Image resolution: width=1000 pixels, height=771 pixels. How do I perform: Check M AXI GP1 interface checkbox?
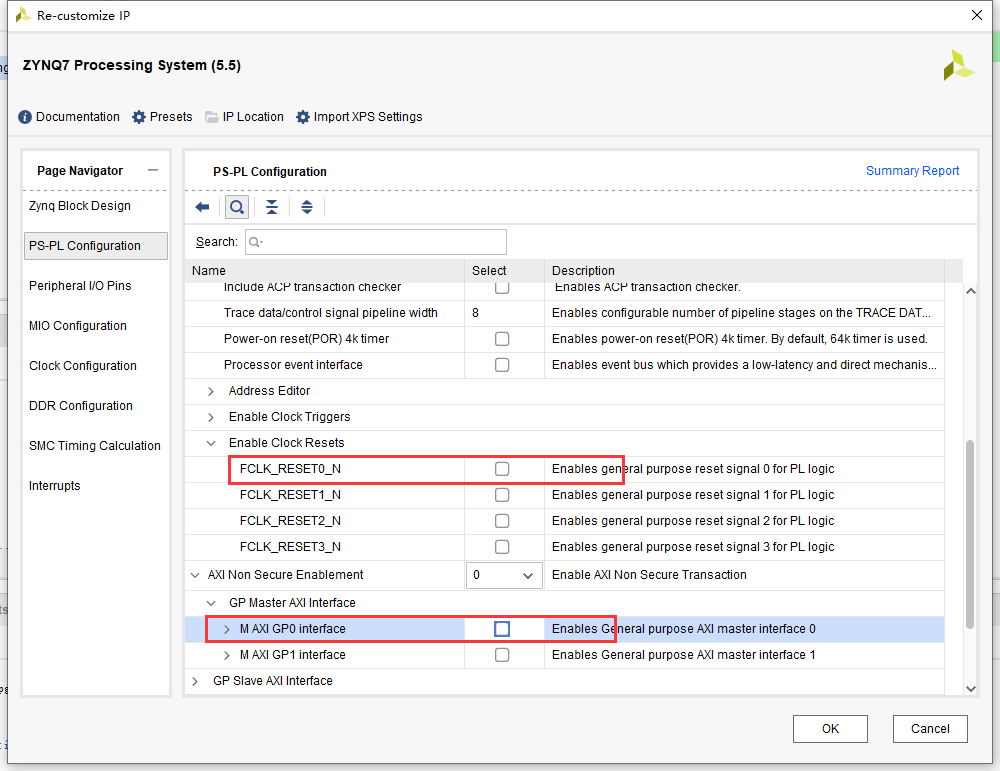click(x=502, y=655)
